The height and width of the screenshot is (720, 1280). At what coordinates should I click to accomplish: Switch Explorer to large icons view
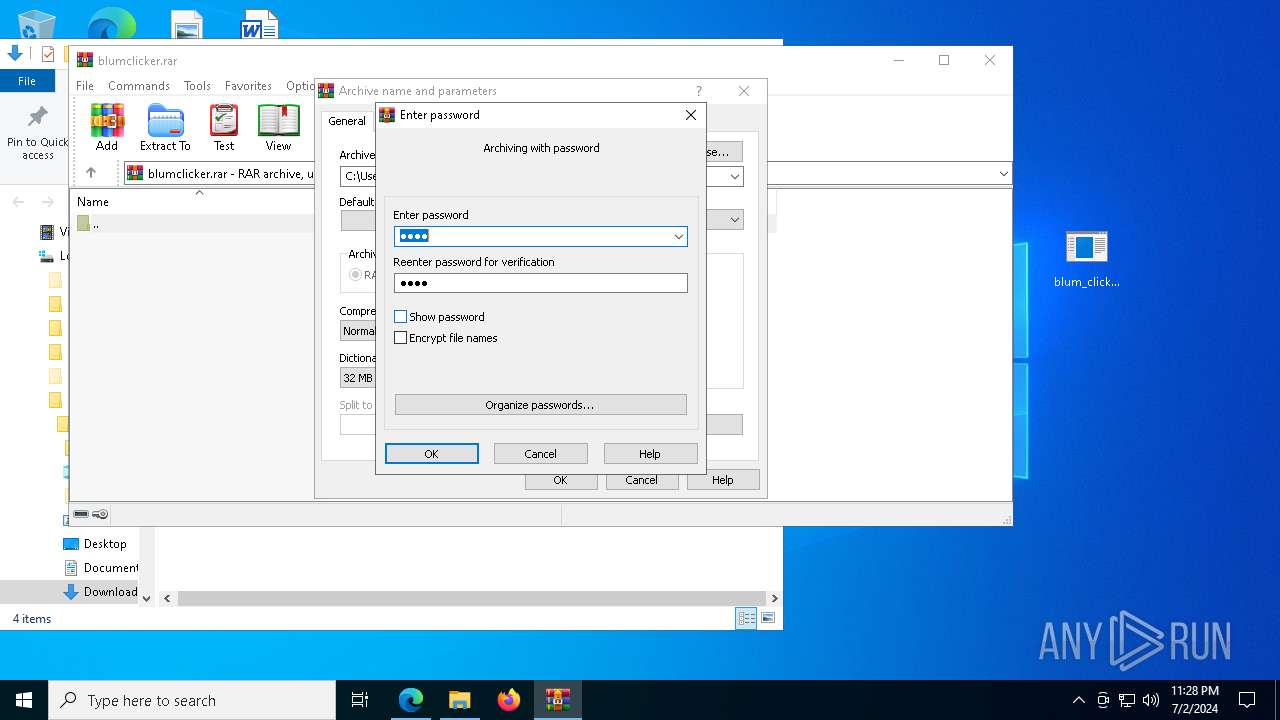(768, 619)
